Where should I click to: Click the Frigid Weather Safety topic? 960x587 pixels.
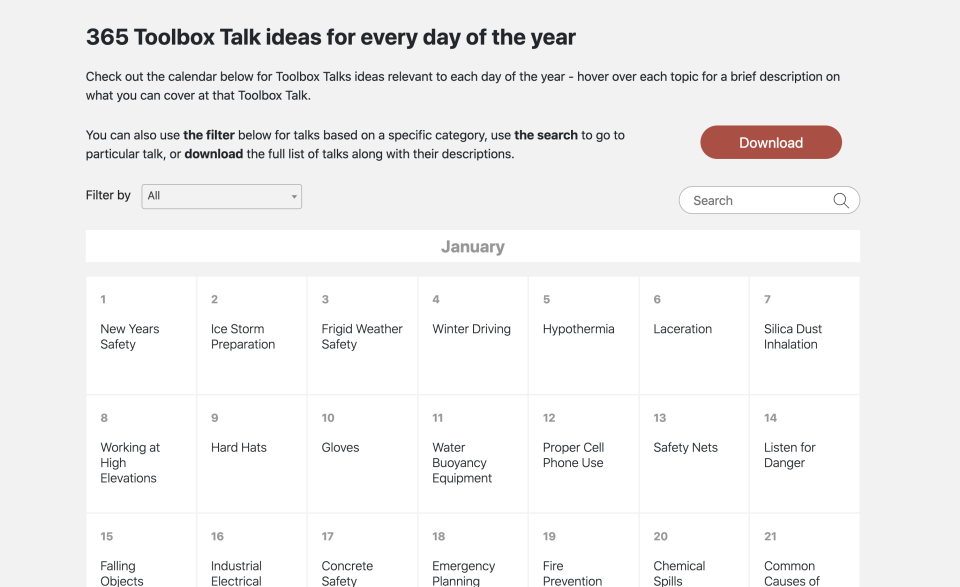(361, 336)
